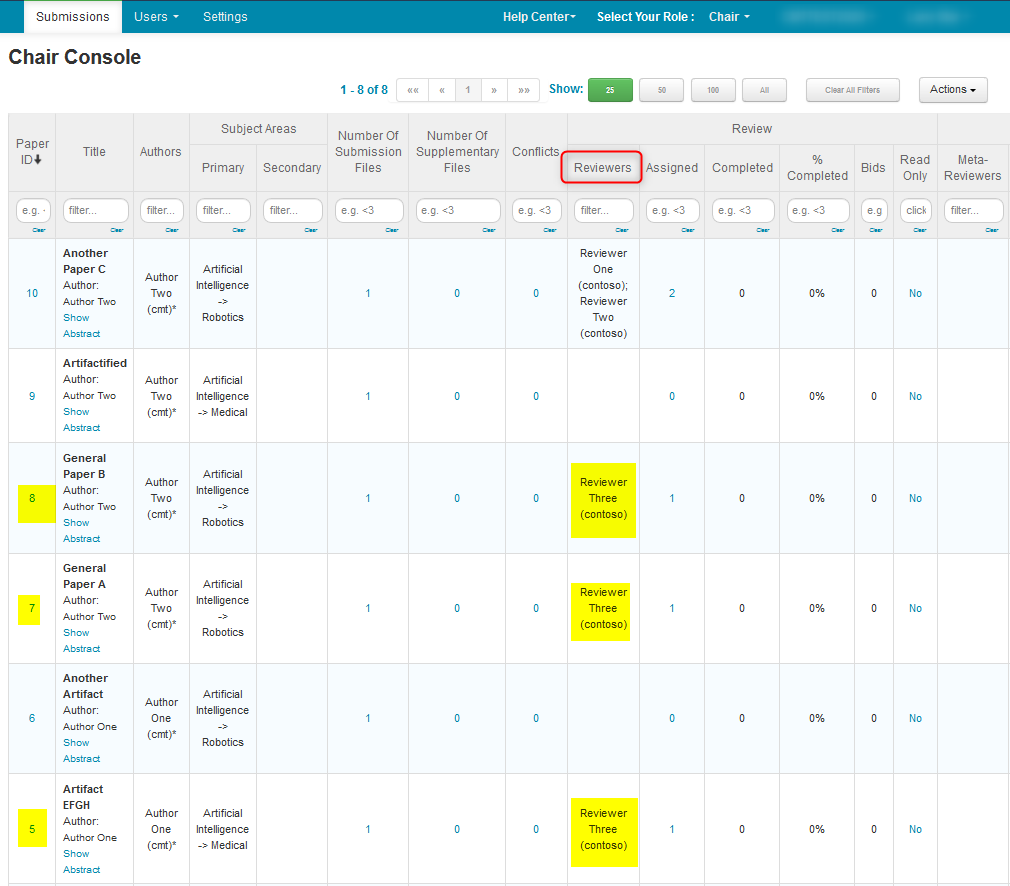Open paper ID 7
The height and width of the screenshot is (886, 1010).
pyautogui.click(x=32, y=608)
